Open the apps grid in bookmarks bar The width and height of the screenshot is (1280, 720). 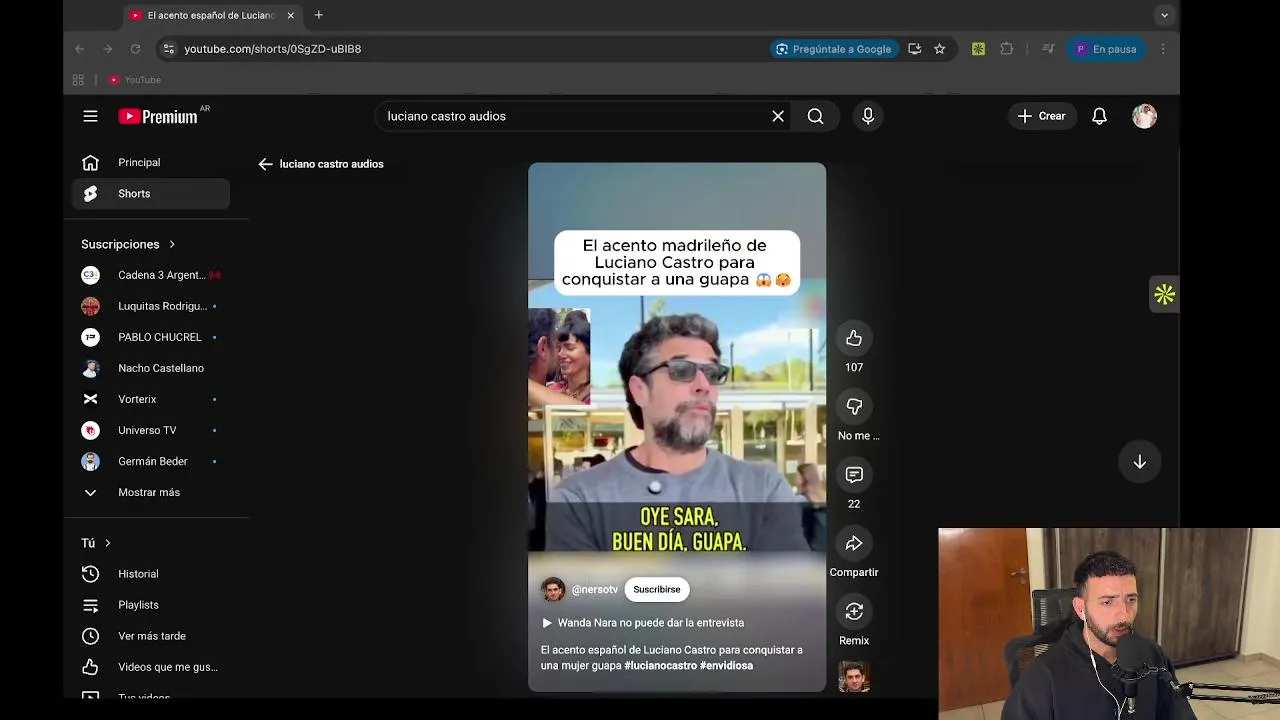pos(78,80)
